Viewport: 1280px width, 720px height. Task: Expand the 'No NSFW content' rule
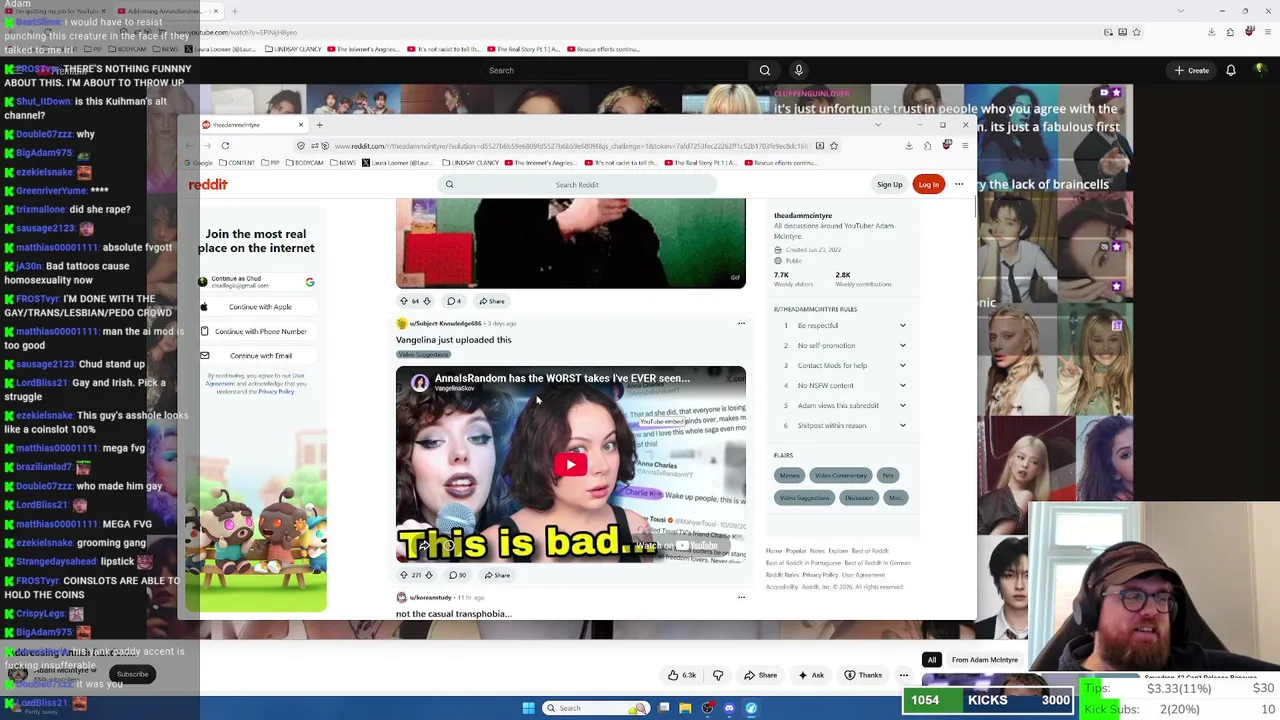pyautogui.click(x=902, y=385)
